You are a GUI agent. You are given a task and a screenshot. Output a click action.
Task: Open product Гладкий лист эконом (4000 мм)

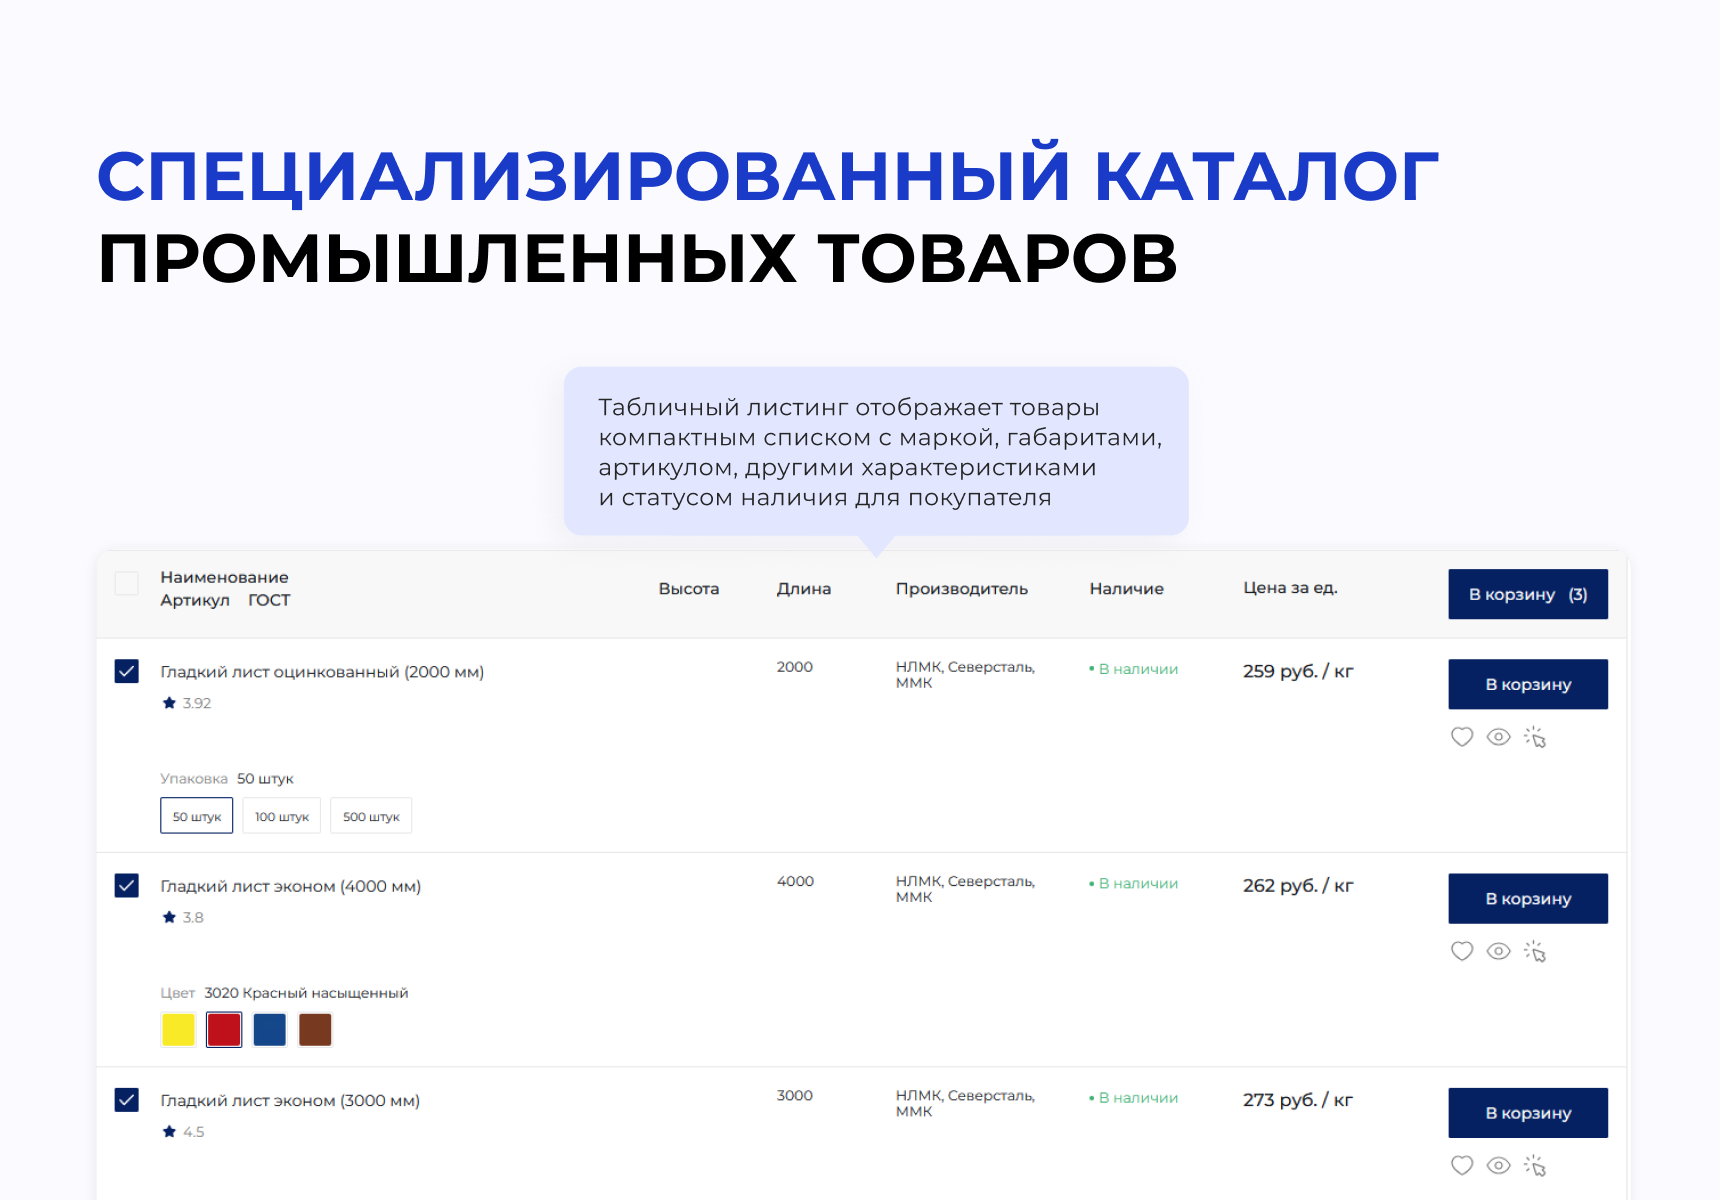(290, 886)
